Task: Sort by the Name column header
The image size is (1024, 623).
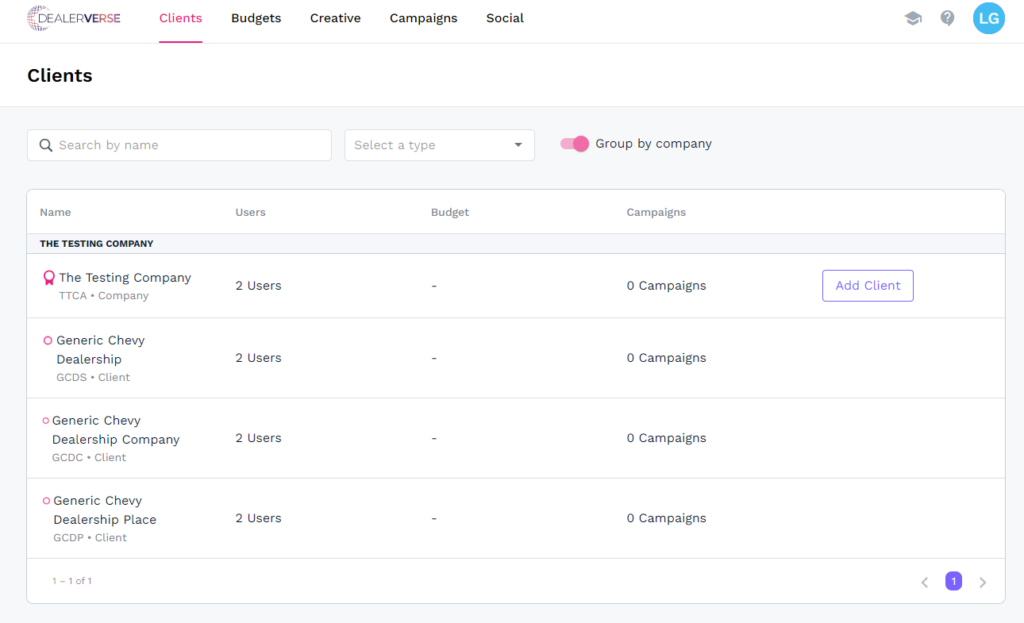Action: tap(55, 212)
